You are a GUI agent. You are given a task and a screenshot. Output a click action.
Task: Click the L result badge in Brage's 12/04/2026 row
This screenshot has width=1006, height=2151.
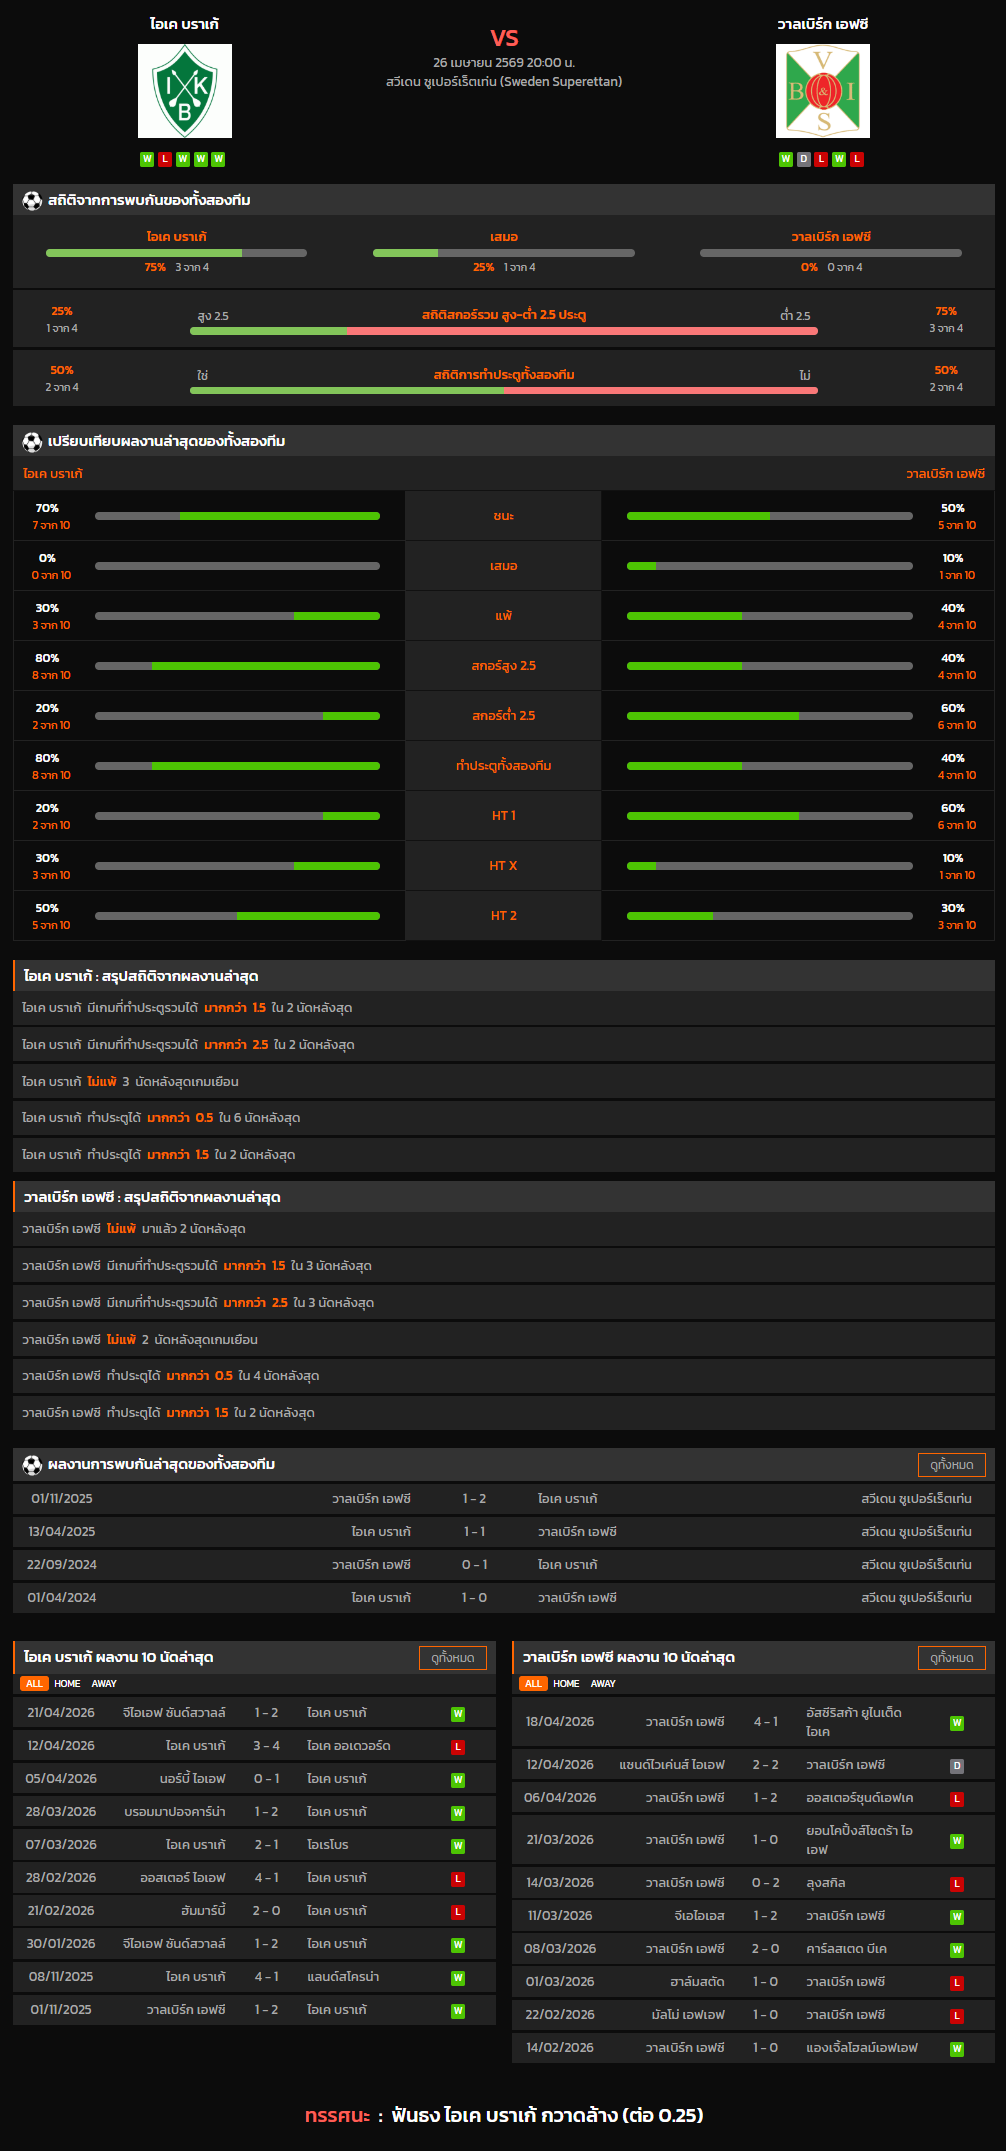tap(458, 1747)
